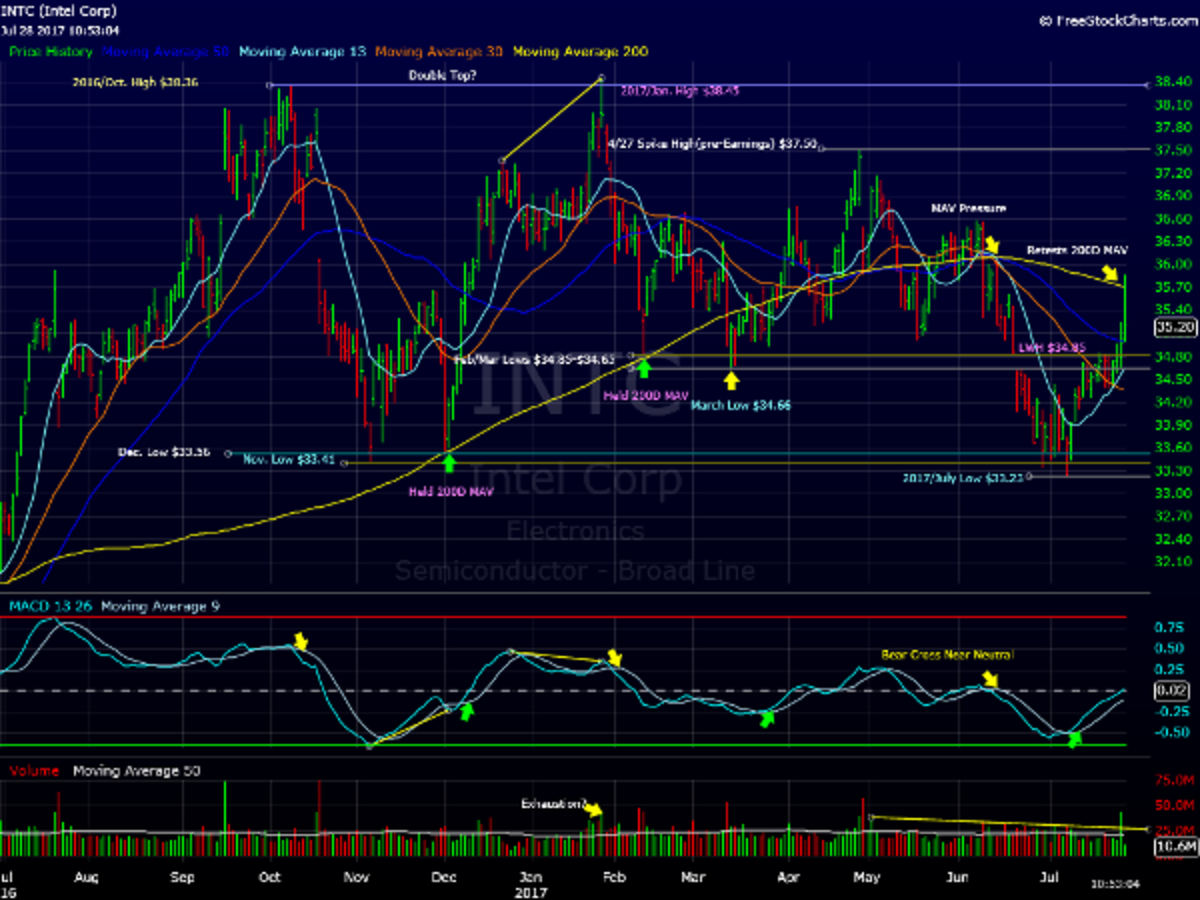Click the Aug month label on time axis
The image size is (1200, 900).
coord(88,876)
